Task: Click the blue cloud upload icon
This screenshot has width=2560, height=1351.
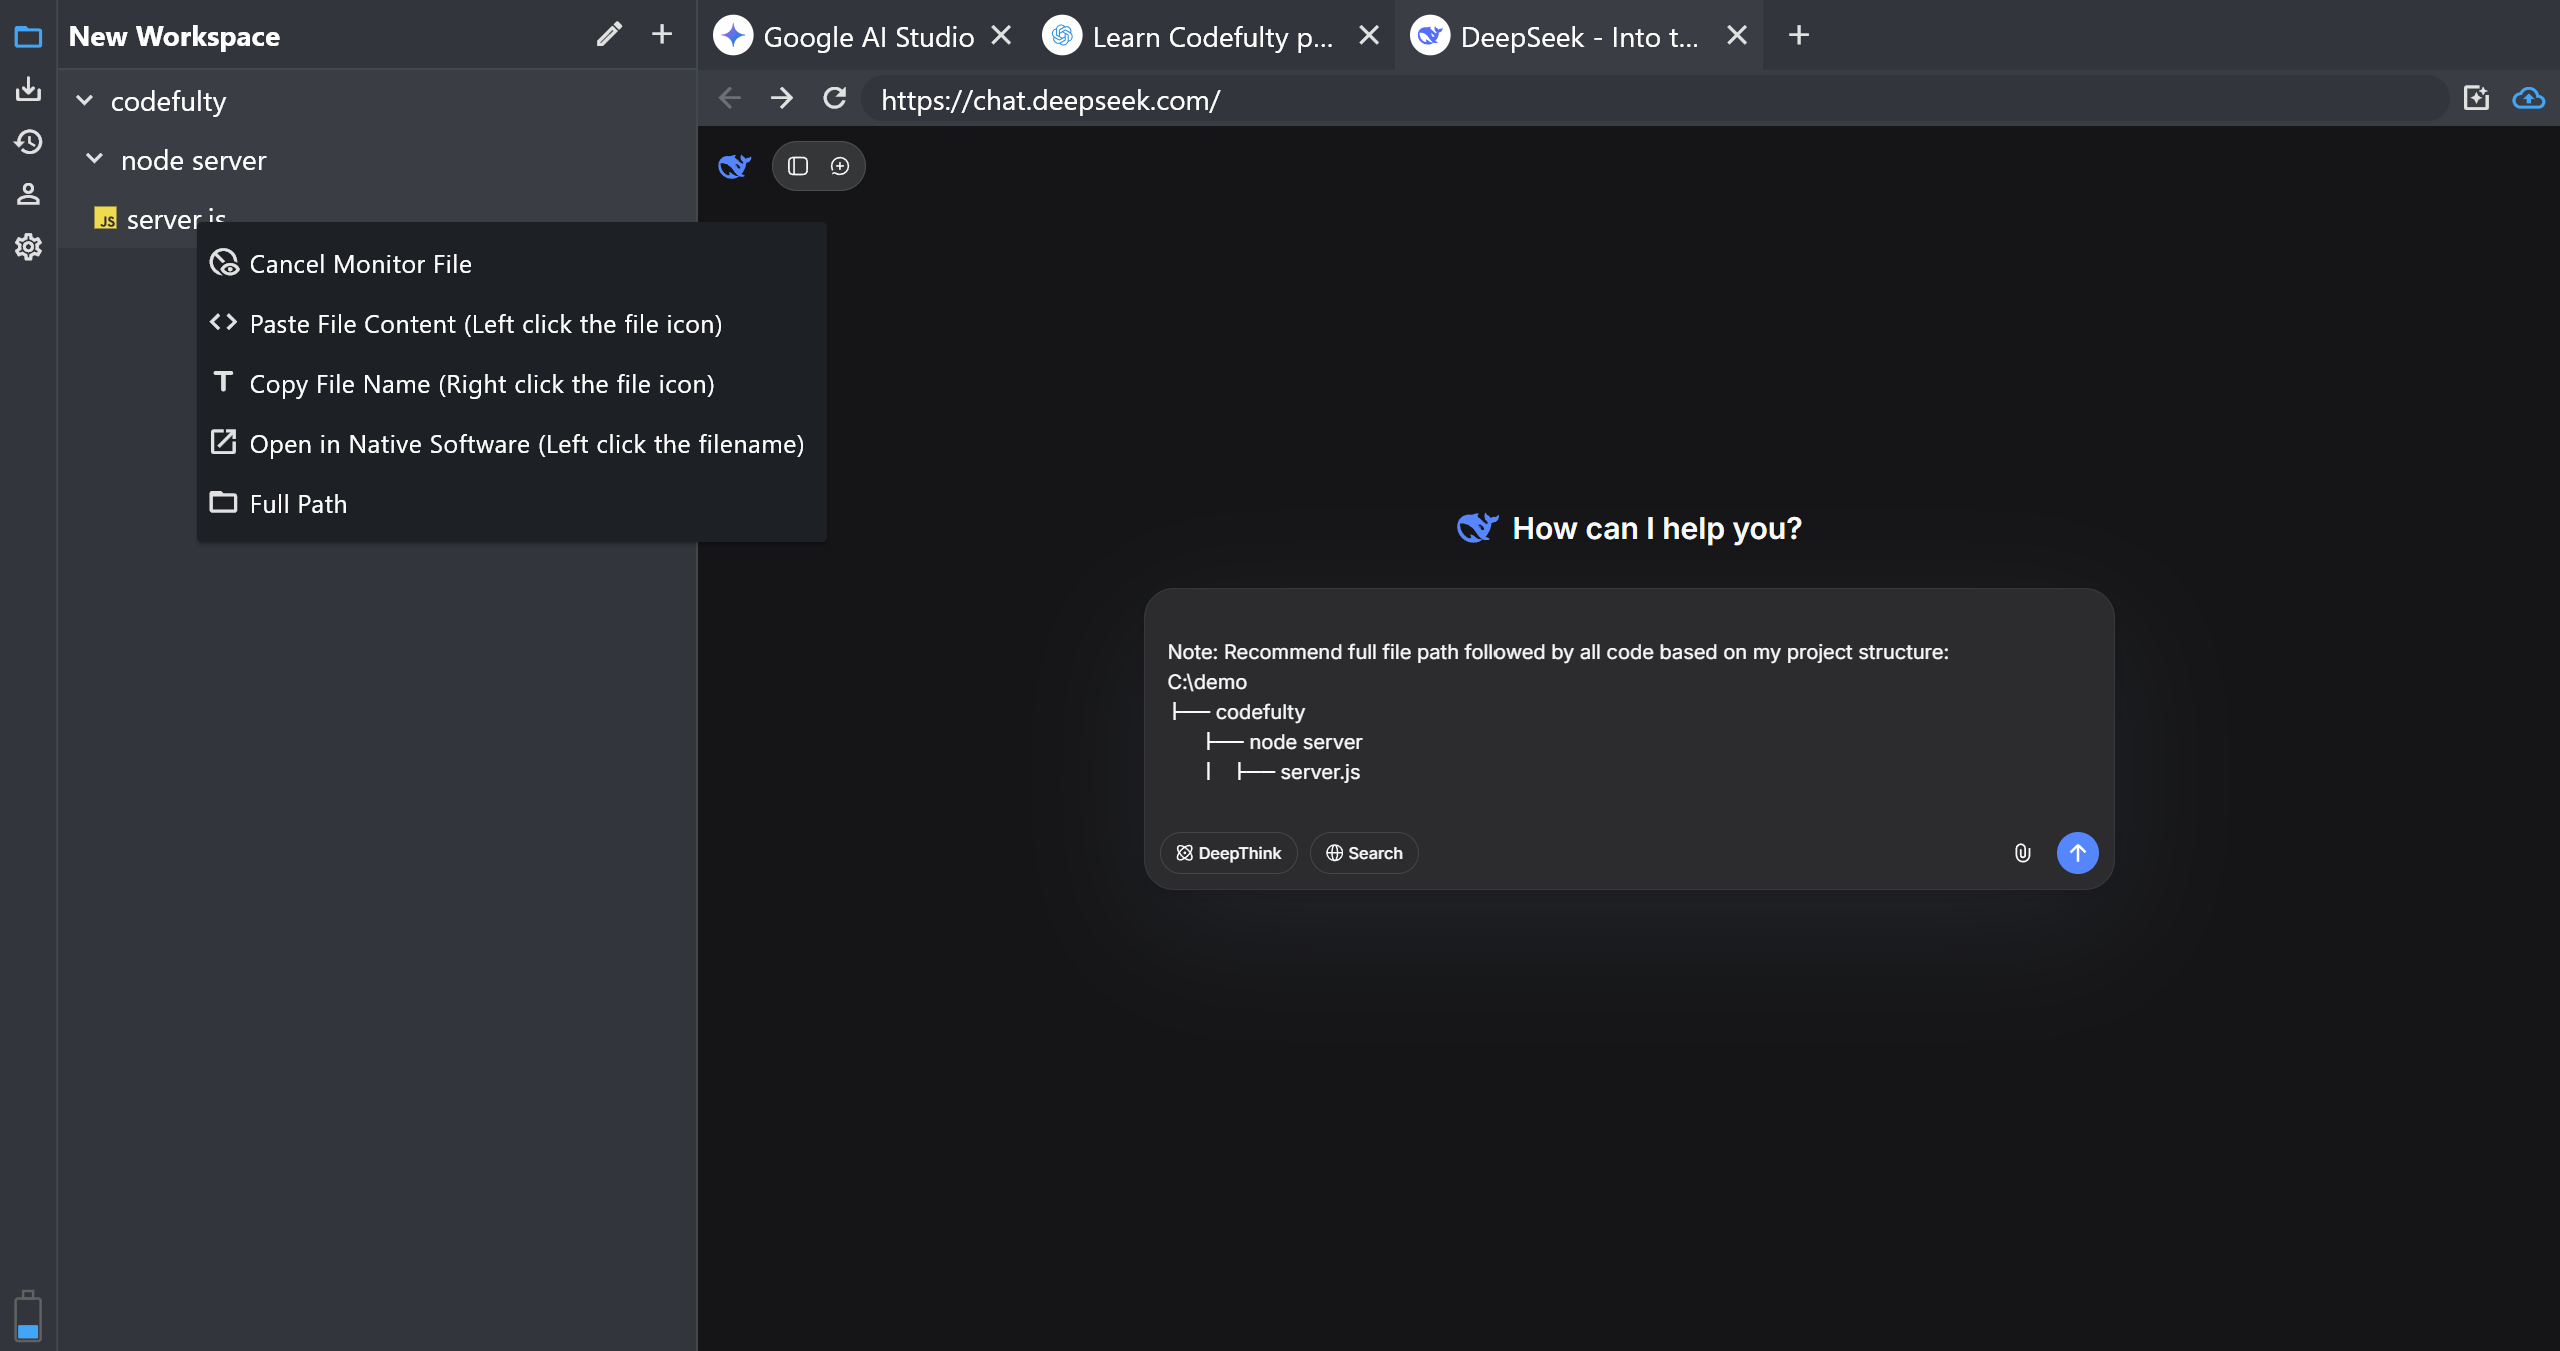Action: pos(2528,98)
